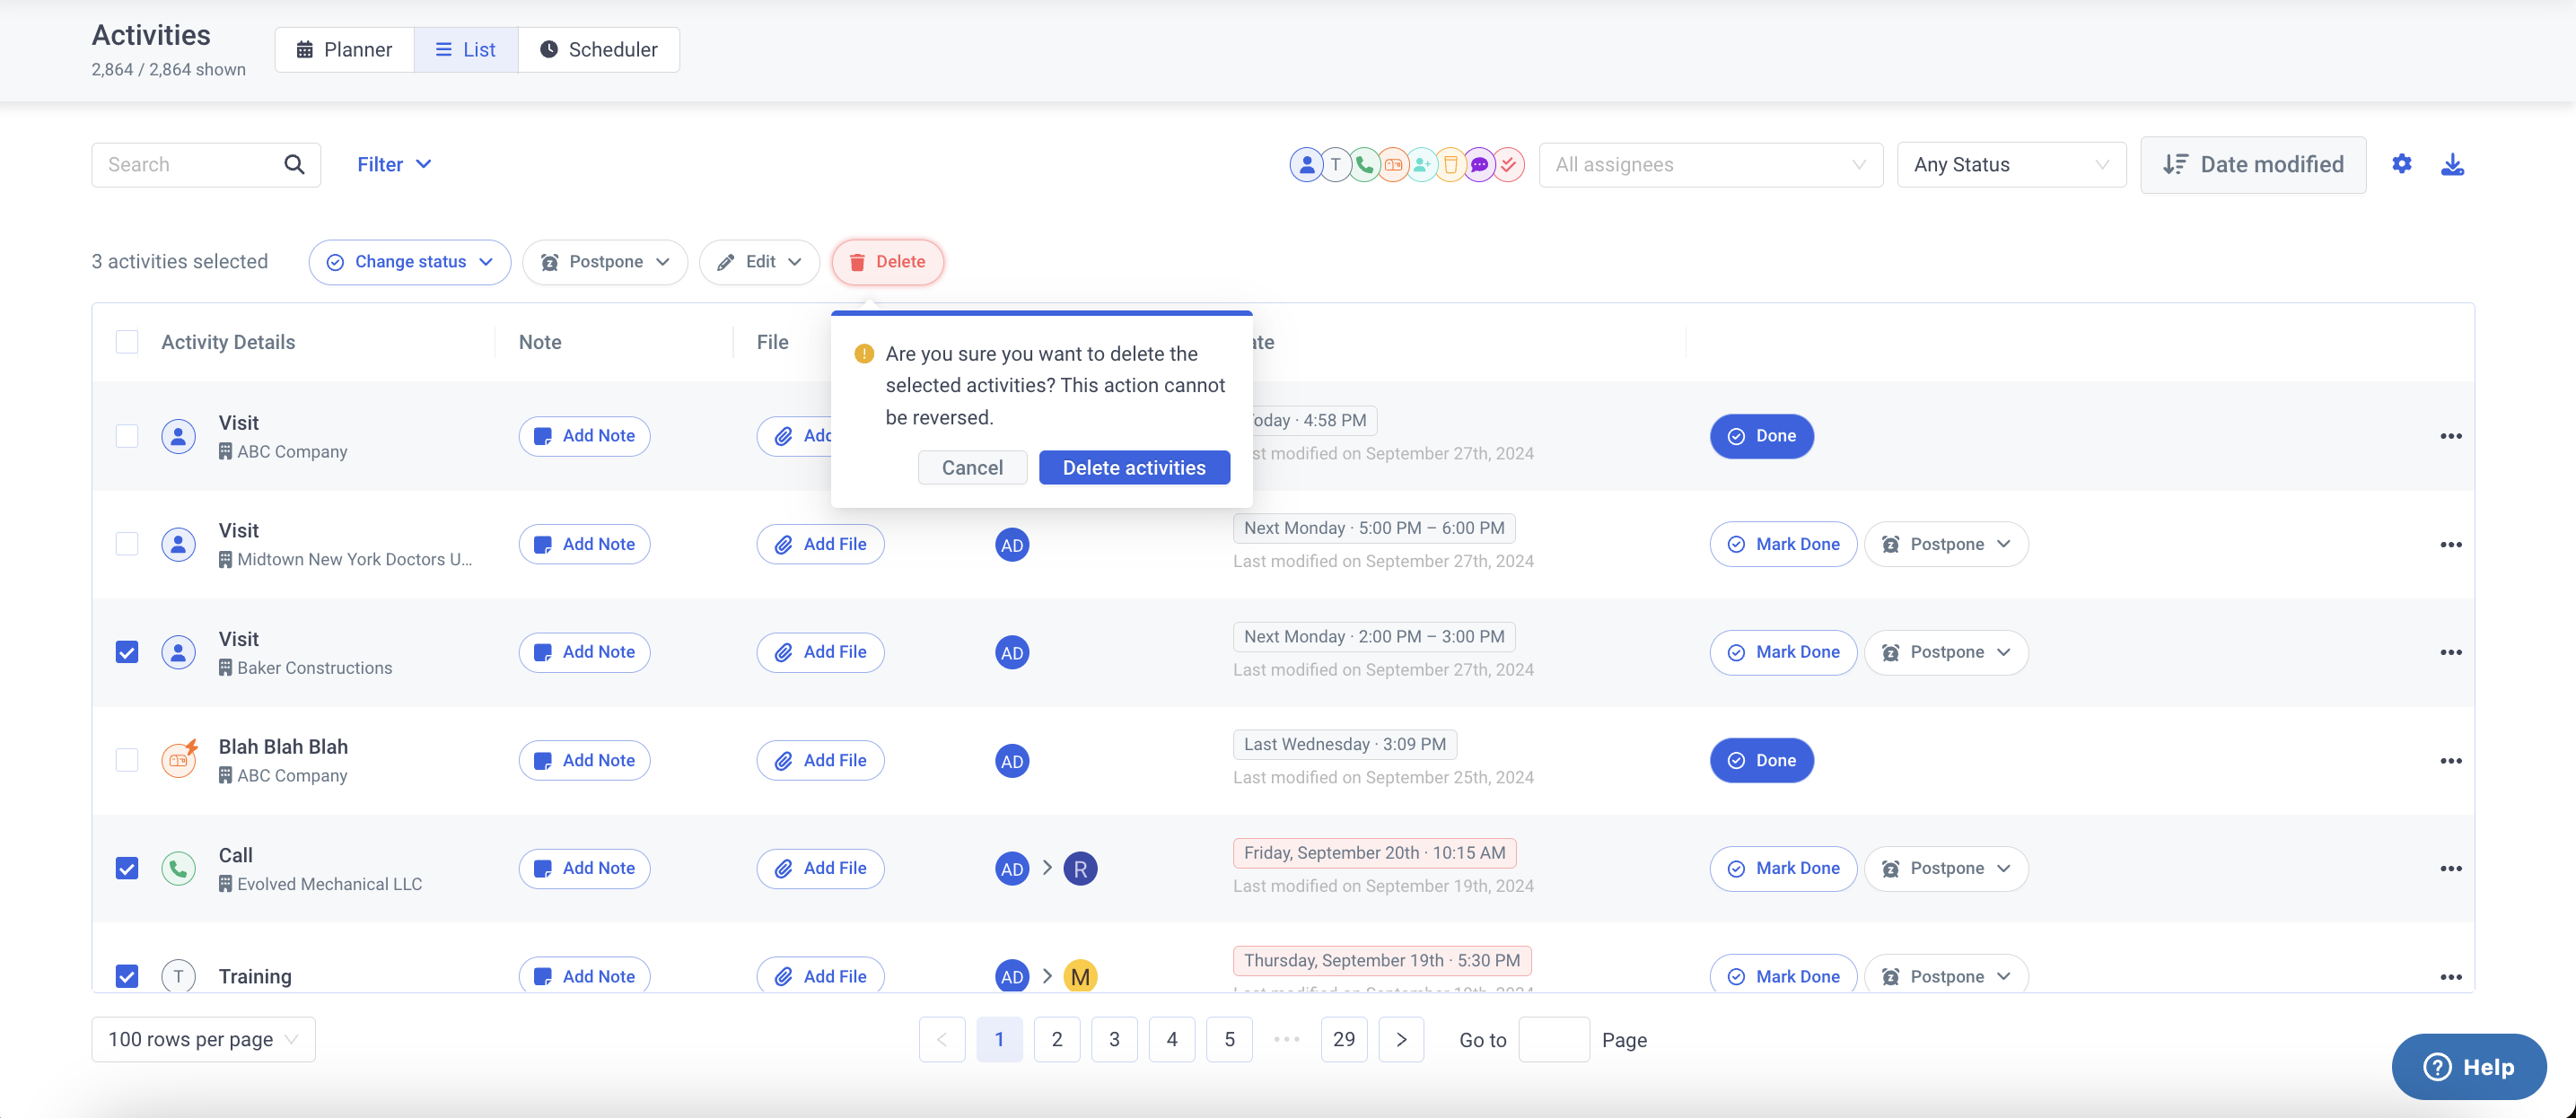
Task: Click the T icon of Training activity
Action: click(x=178, y=976)
